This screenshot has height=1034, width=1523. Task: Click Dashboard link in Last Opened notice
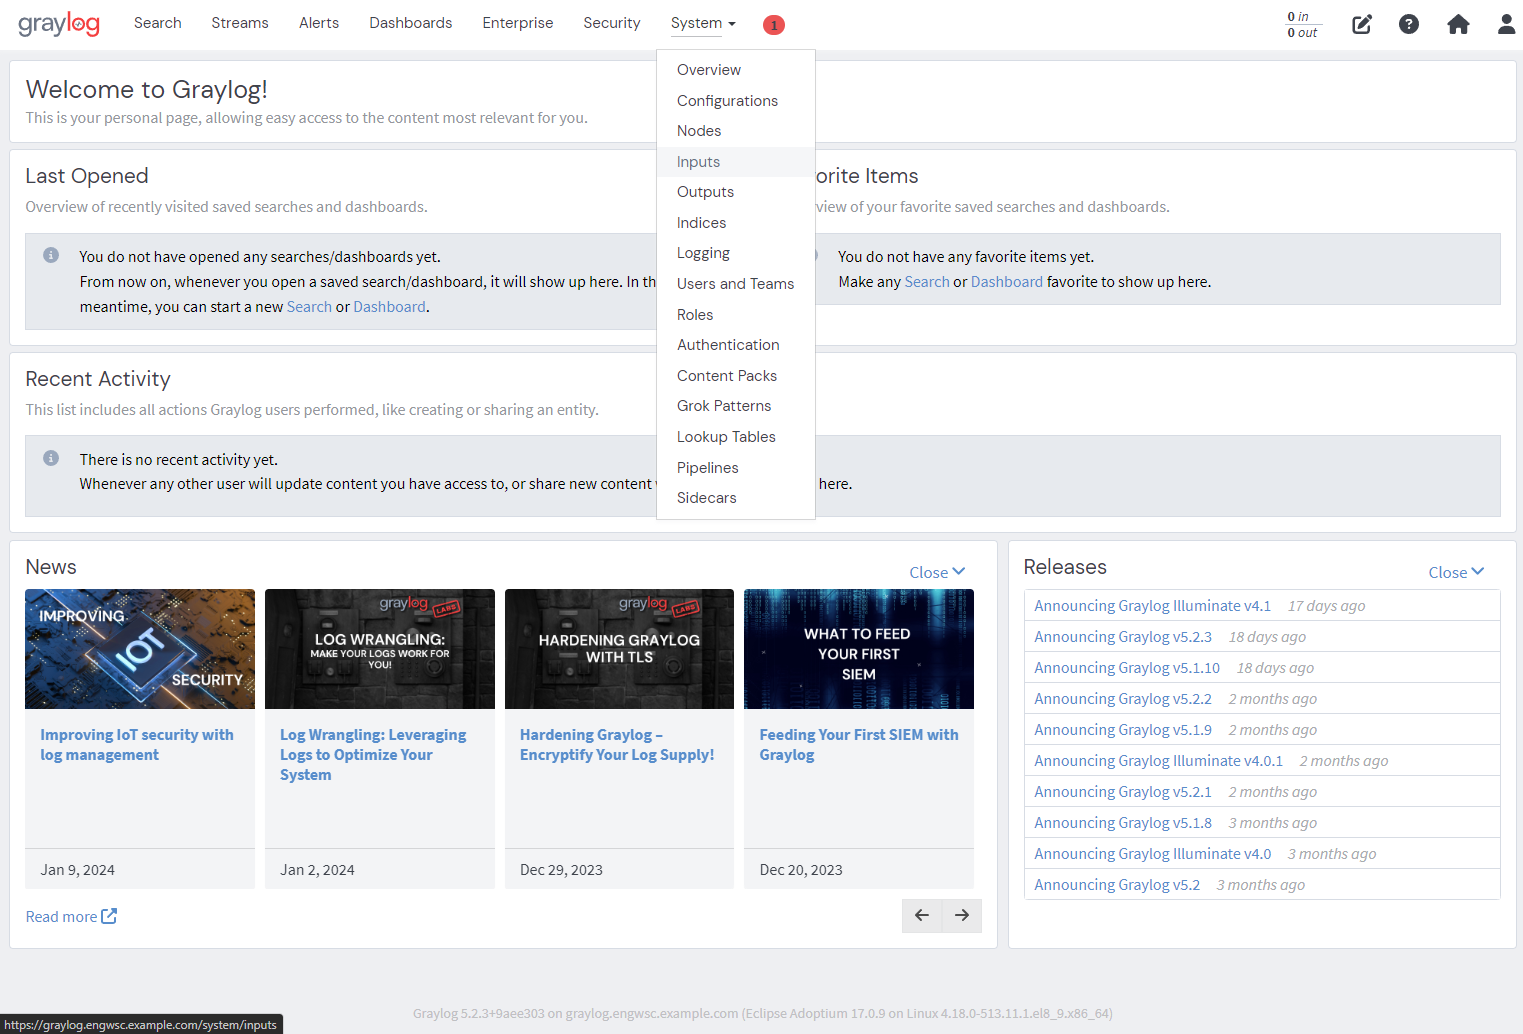pyautogui.click(x=389, y=307)
